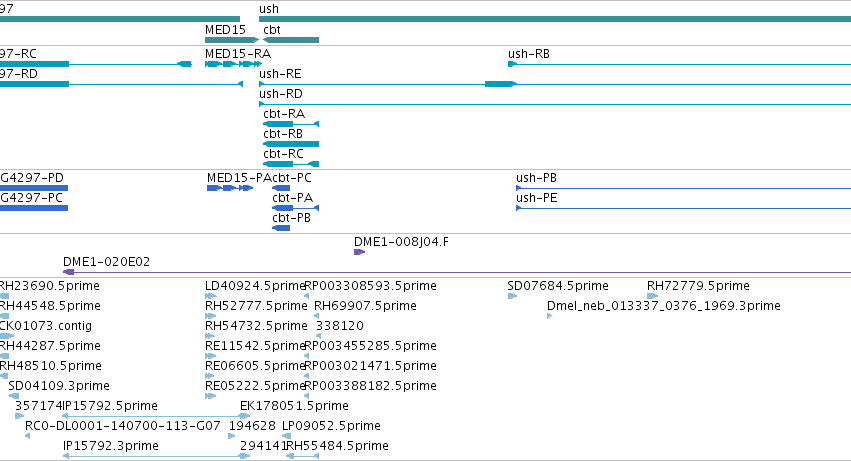Select RC0-DL0001-140700-113-G07 label

coord(123,426)
